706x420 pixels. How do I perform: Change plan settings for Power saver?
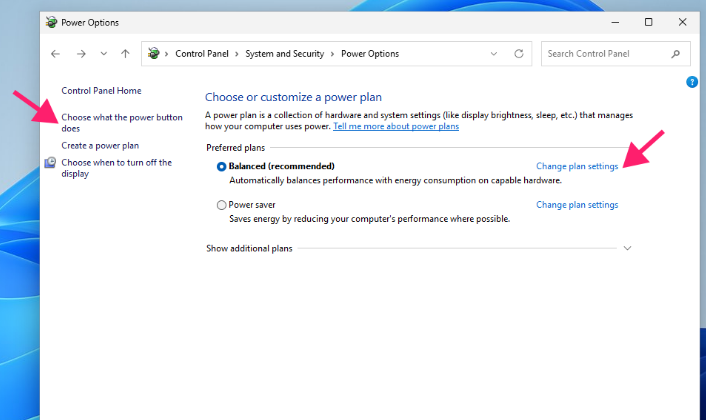(577, 205)
